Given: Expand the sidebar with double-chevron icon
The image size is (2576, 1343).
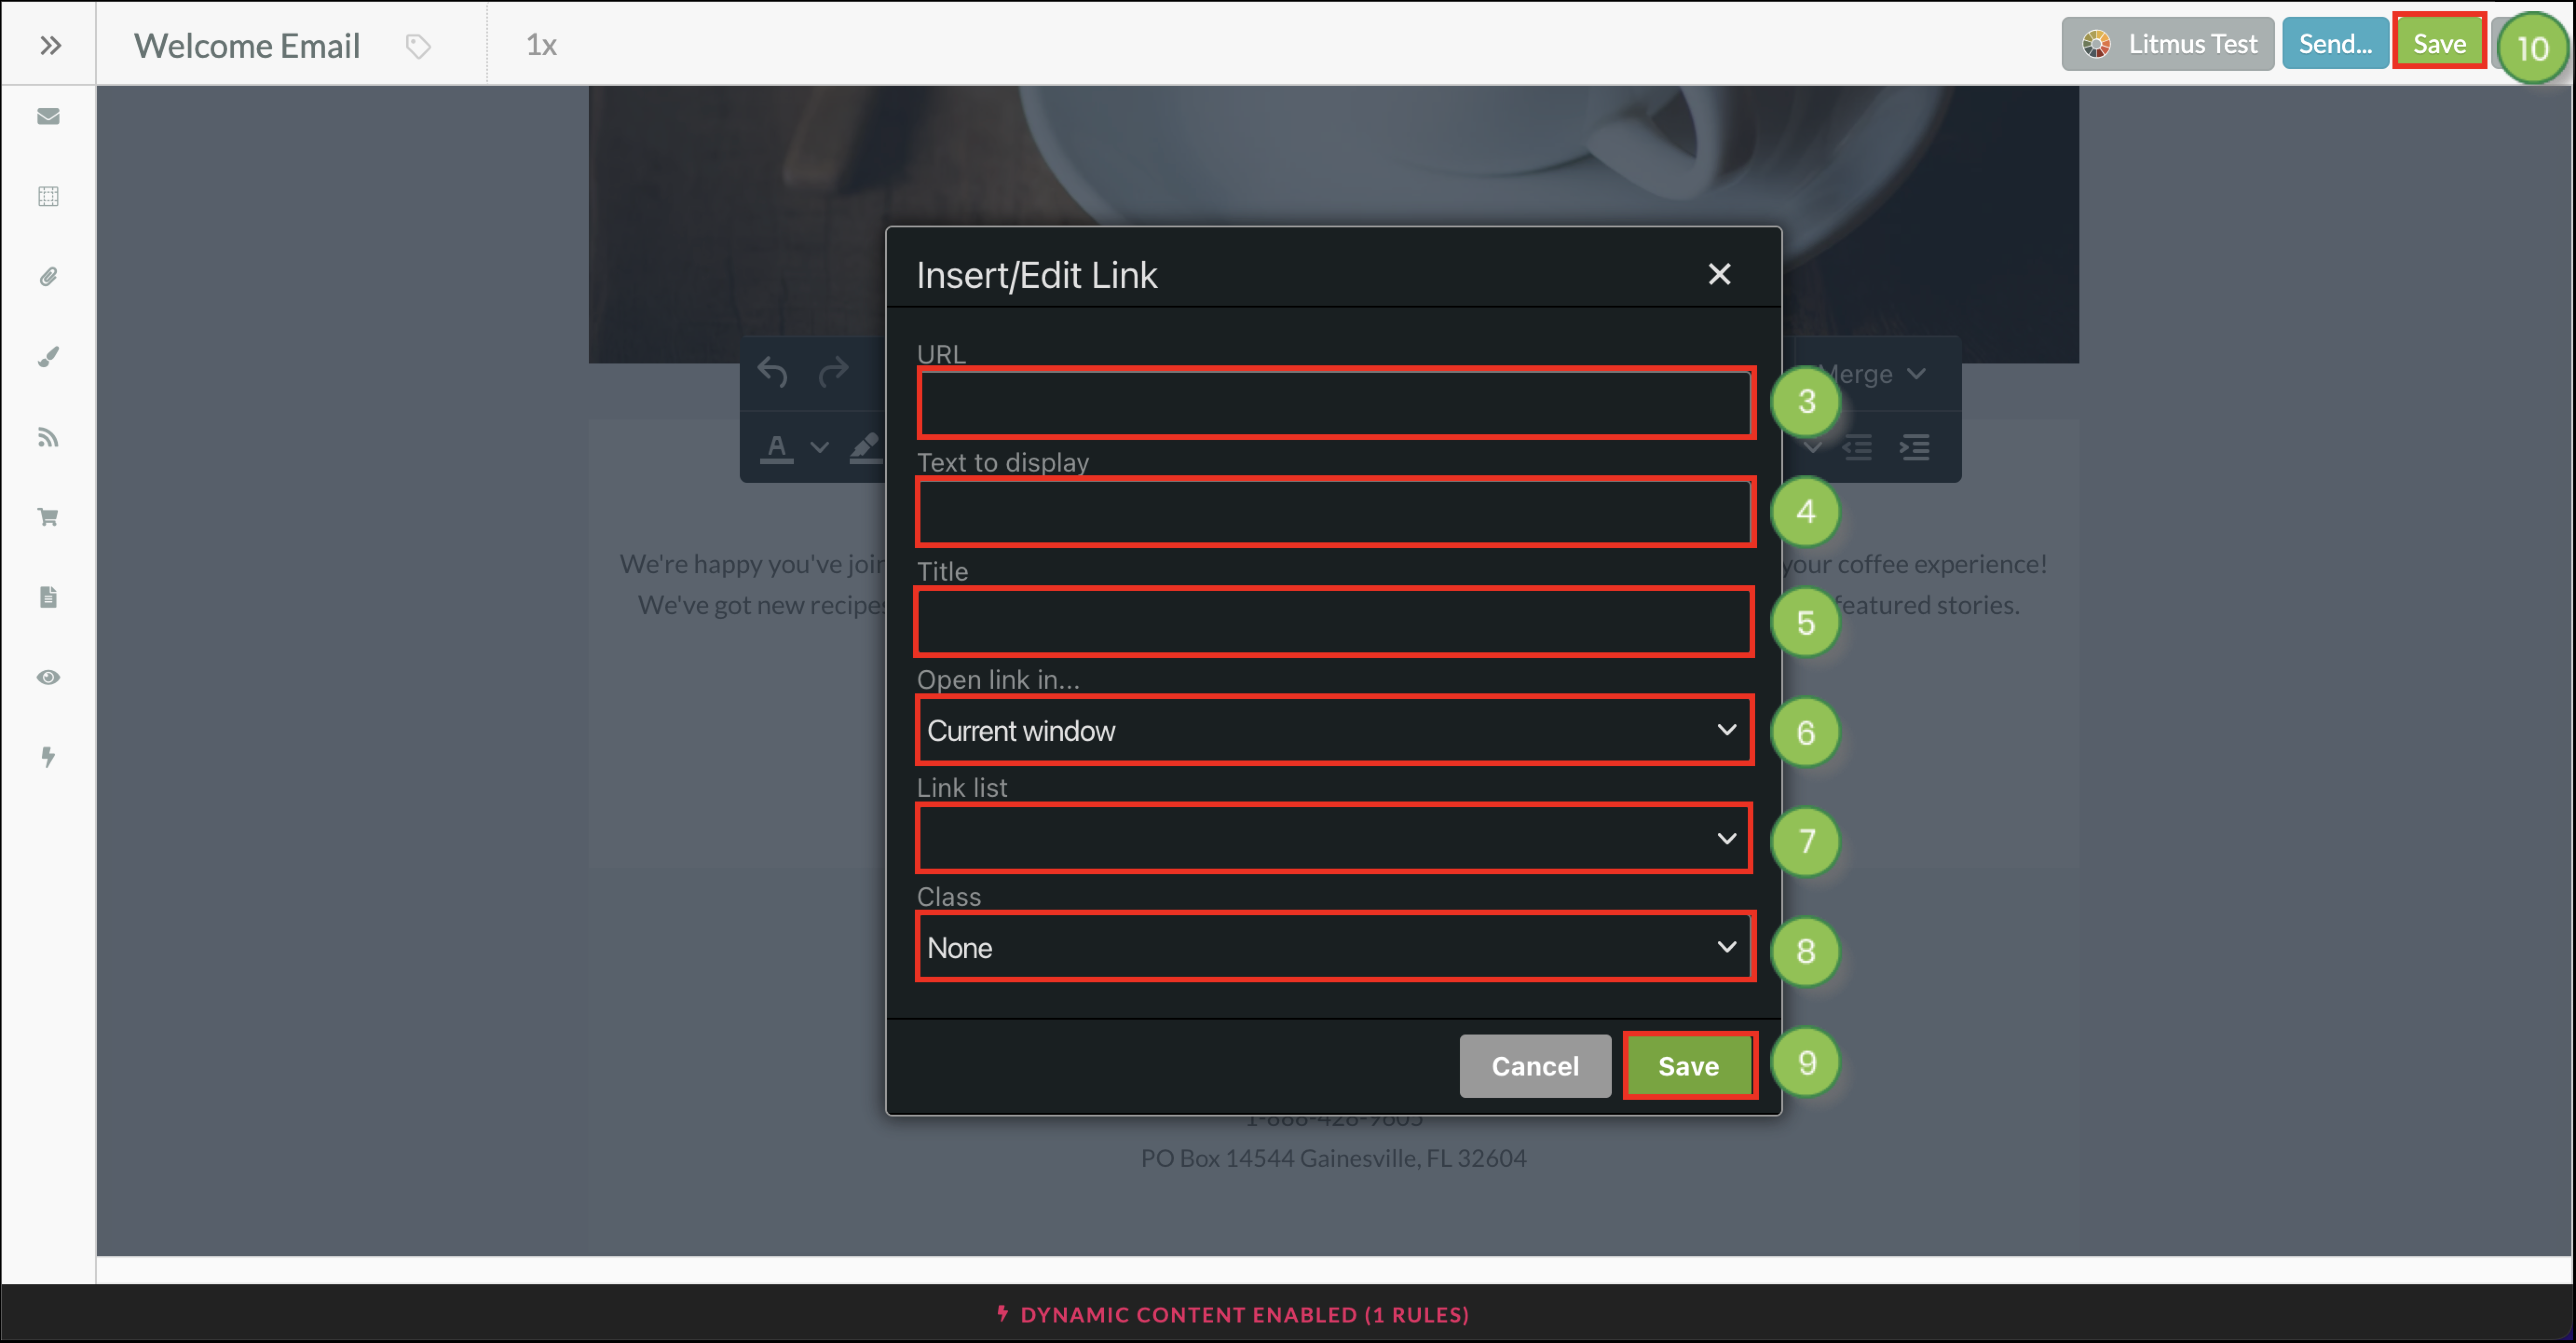Looking at the screenshot, I should 50,45.
